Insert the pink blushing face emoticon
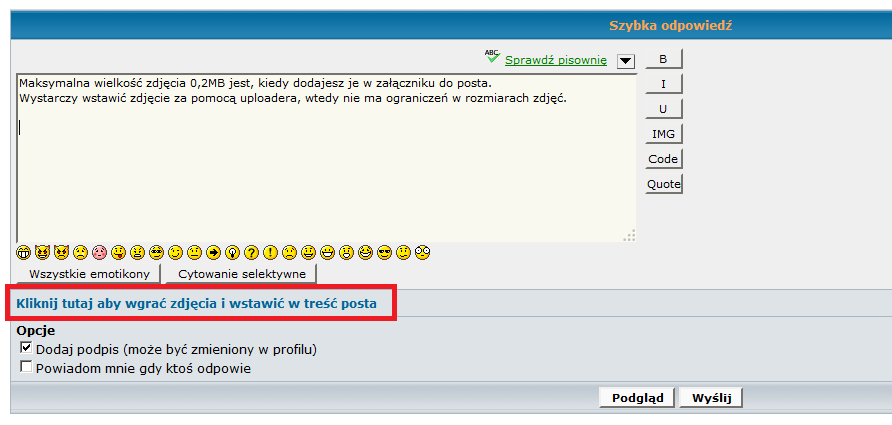892x425 pixels. (100, 251)
